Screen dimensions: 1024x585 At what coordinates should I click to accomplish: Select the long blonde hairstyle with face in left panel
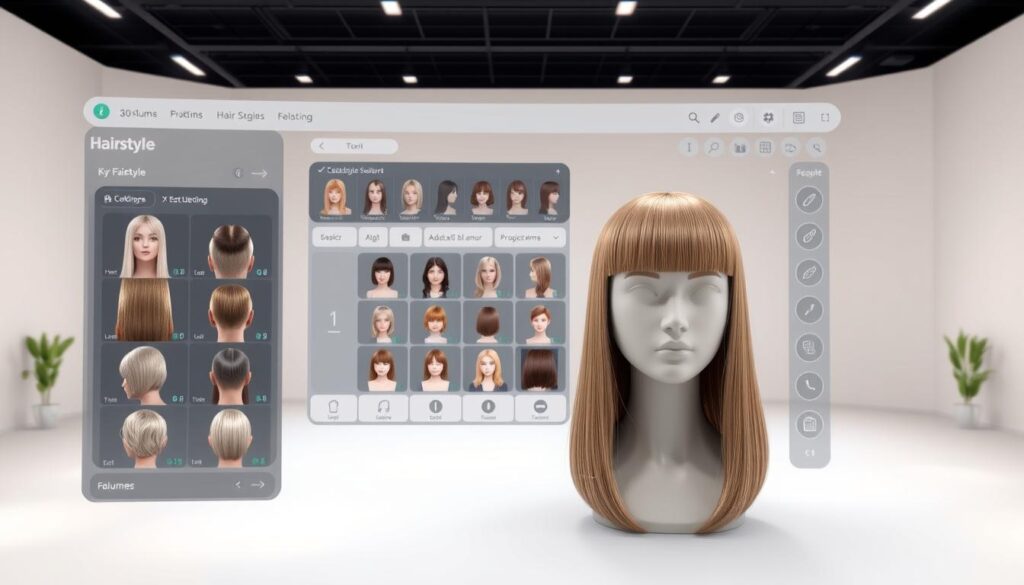coord(144,247)
